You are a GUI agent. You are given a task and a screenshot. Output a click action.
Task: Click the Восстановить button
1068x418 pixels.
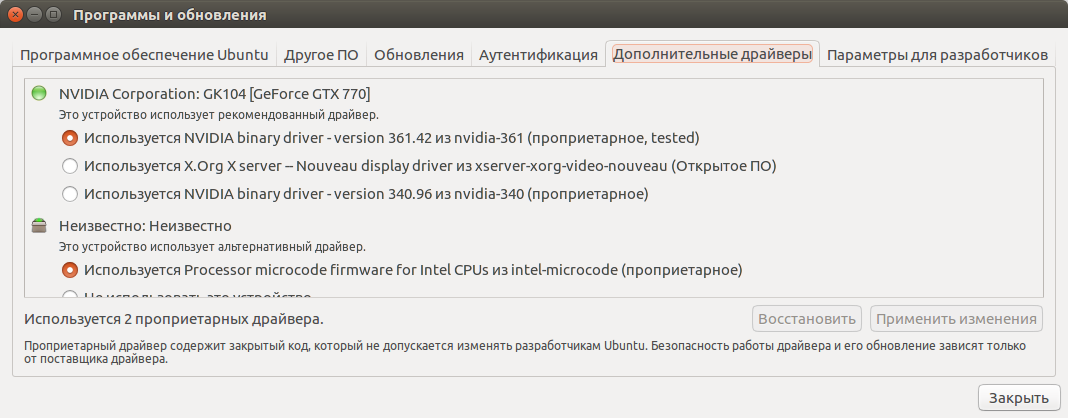pos(807,319)
